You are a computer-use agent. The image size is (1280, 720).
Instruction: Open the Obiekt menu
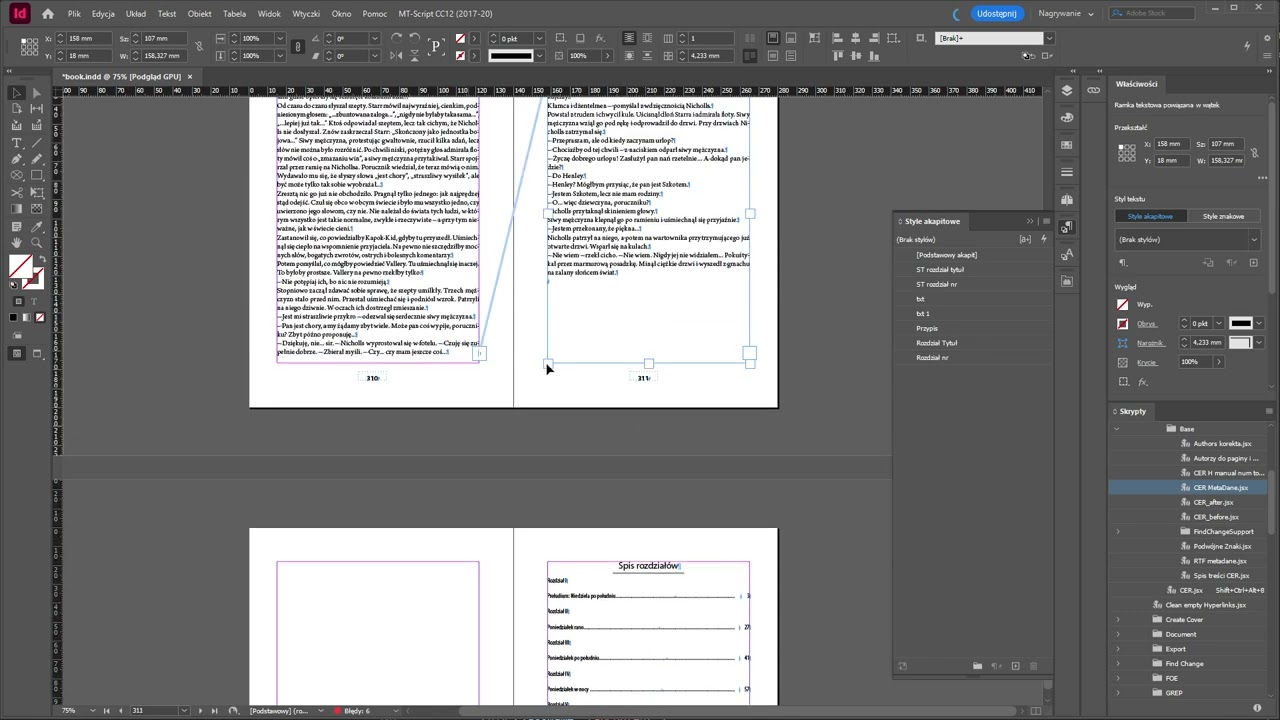click(199, 14)
